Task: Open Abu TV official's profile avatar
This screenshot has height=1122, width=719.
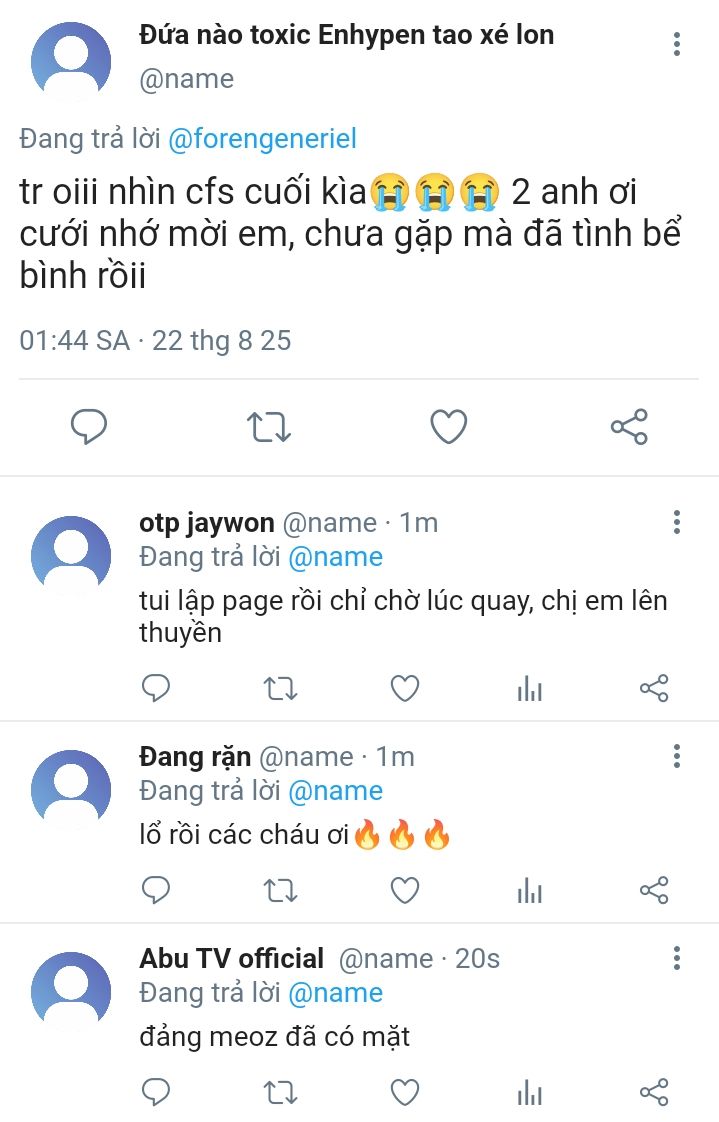Action: click(71, 992)
